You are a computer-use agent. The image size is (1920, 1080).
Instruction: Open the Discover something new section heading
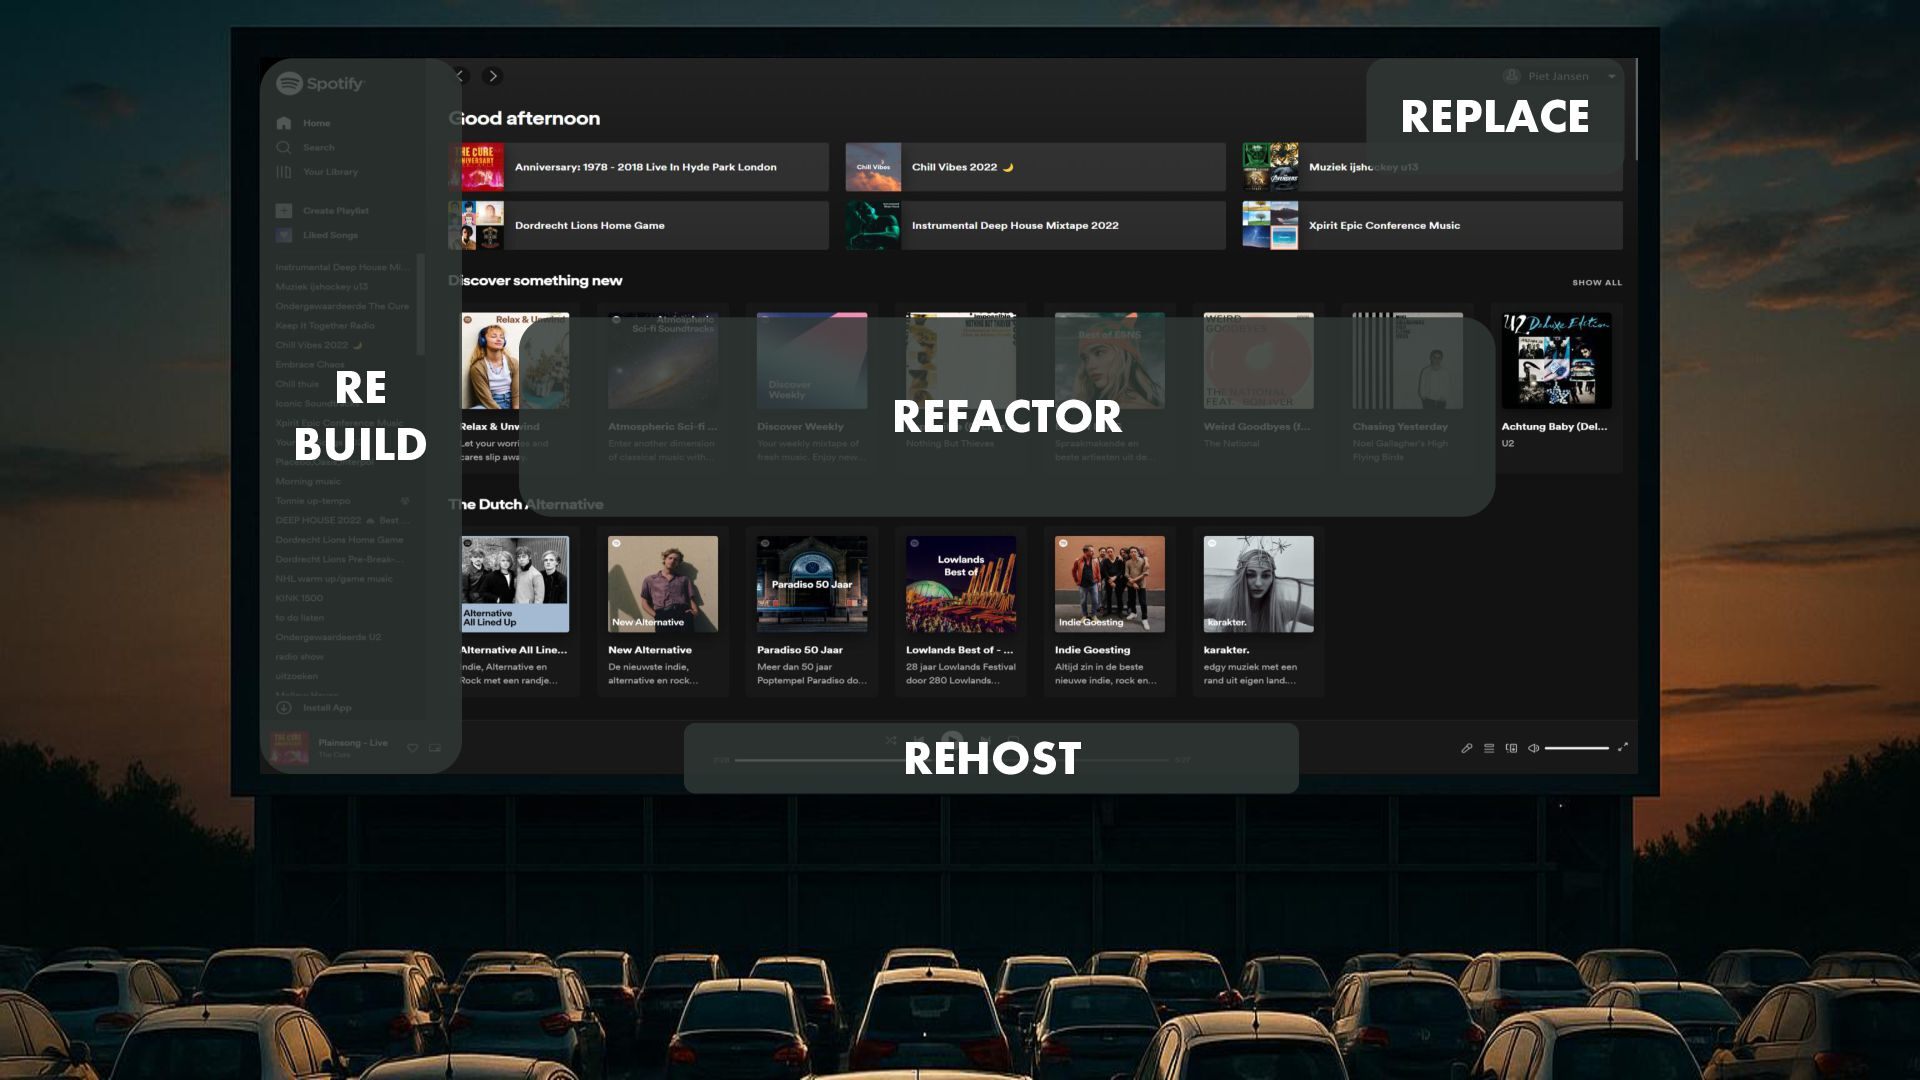point(536,281)
